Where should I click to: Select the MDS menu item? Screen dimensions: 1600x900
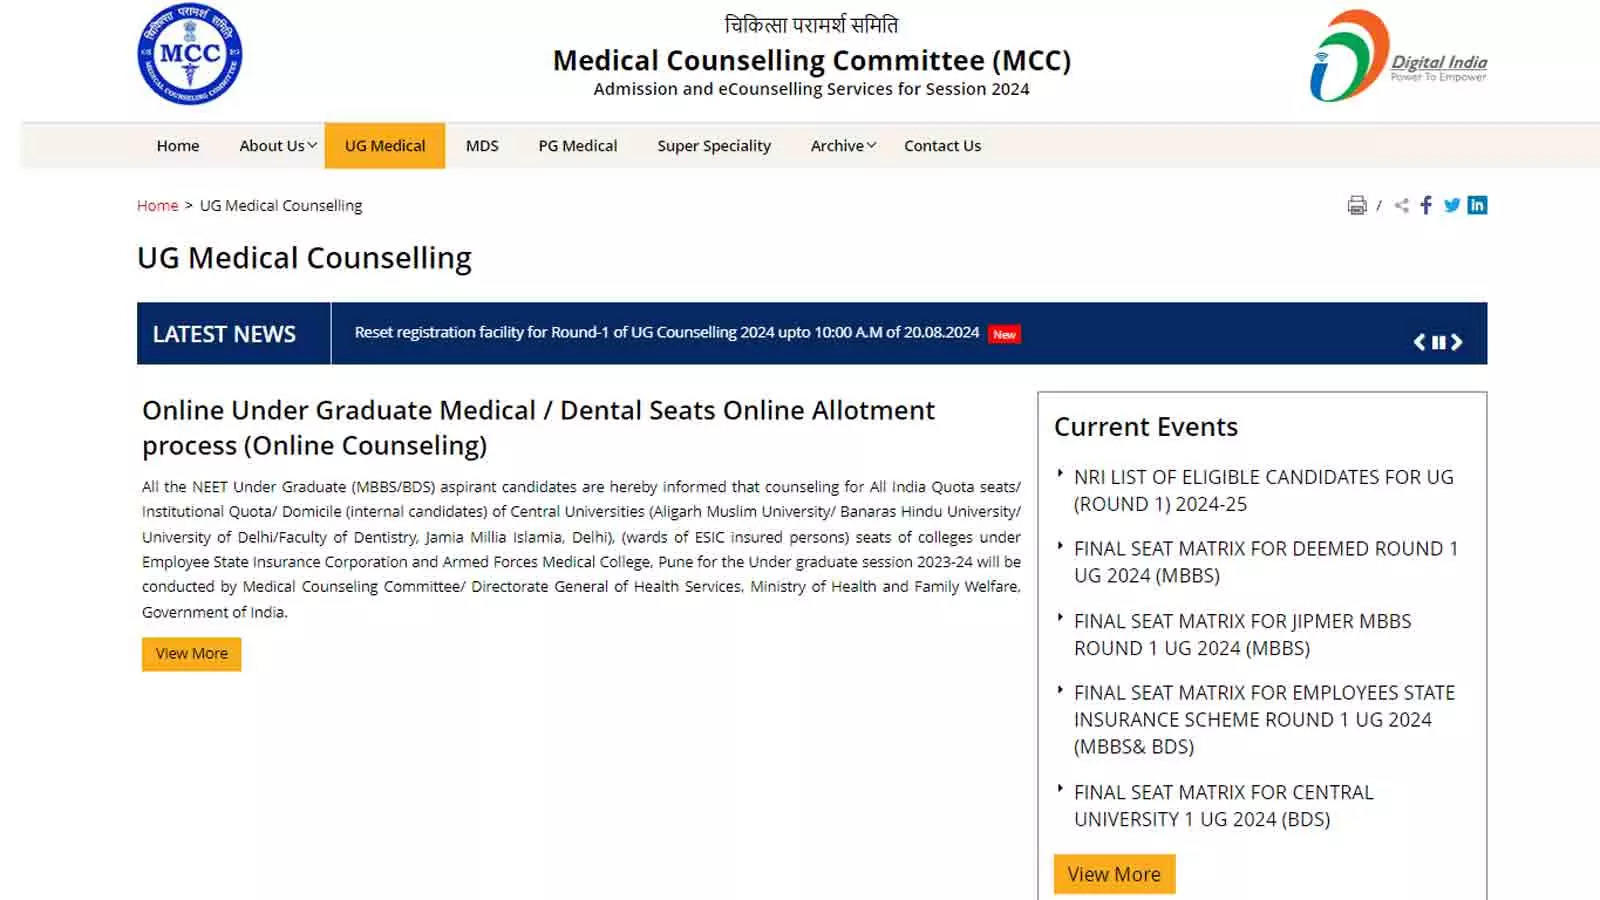pyautogui.click(x=482, y=146)
